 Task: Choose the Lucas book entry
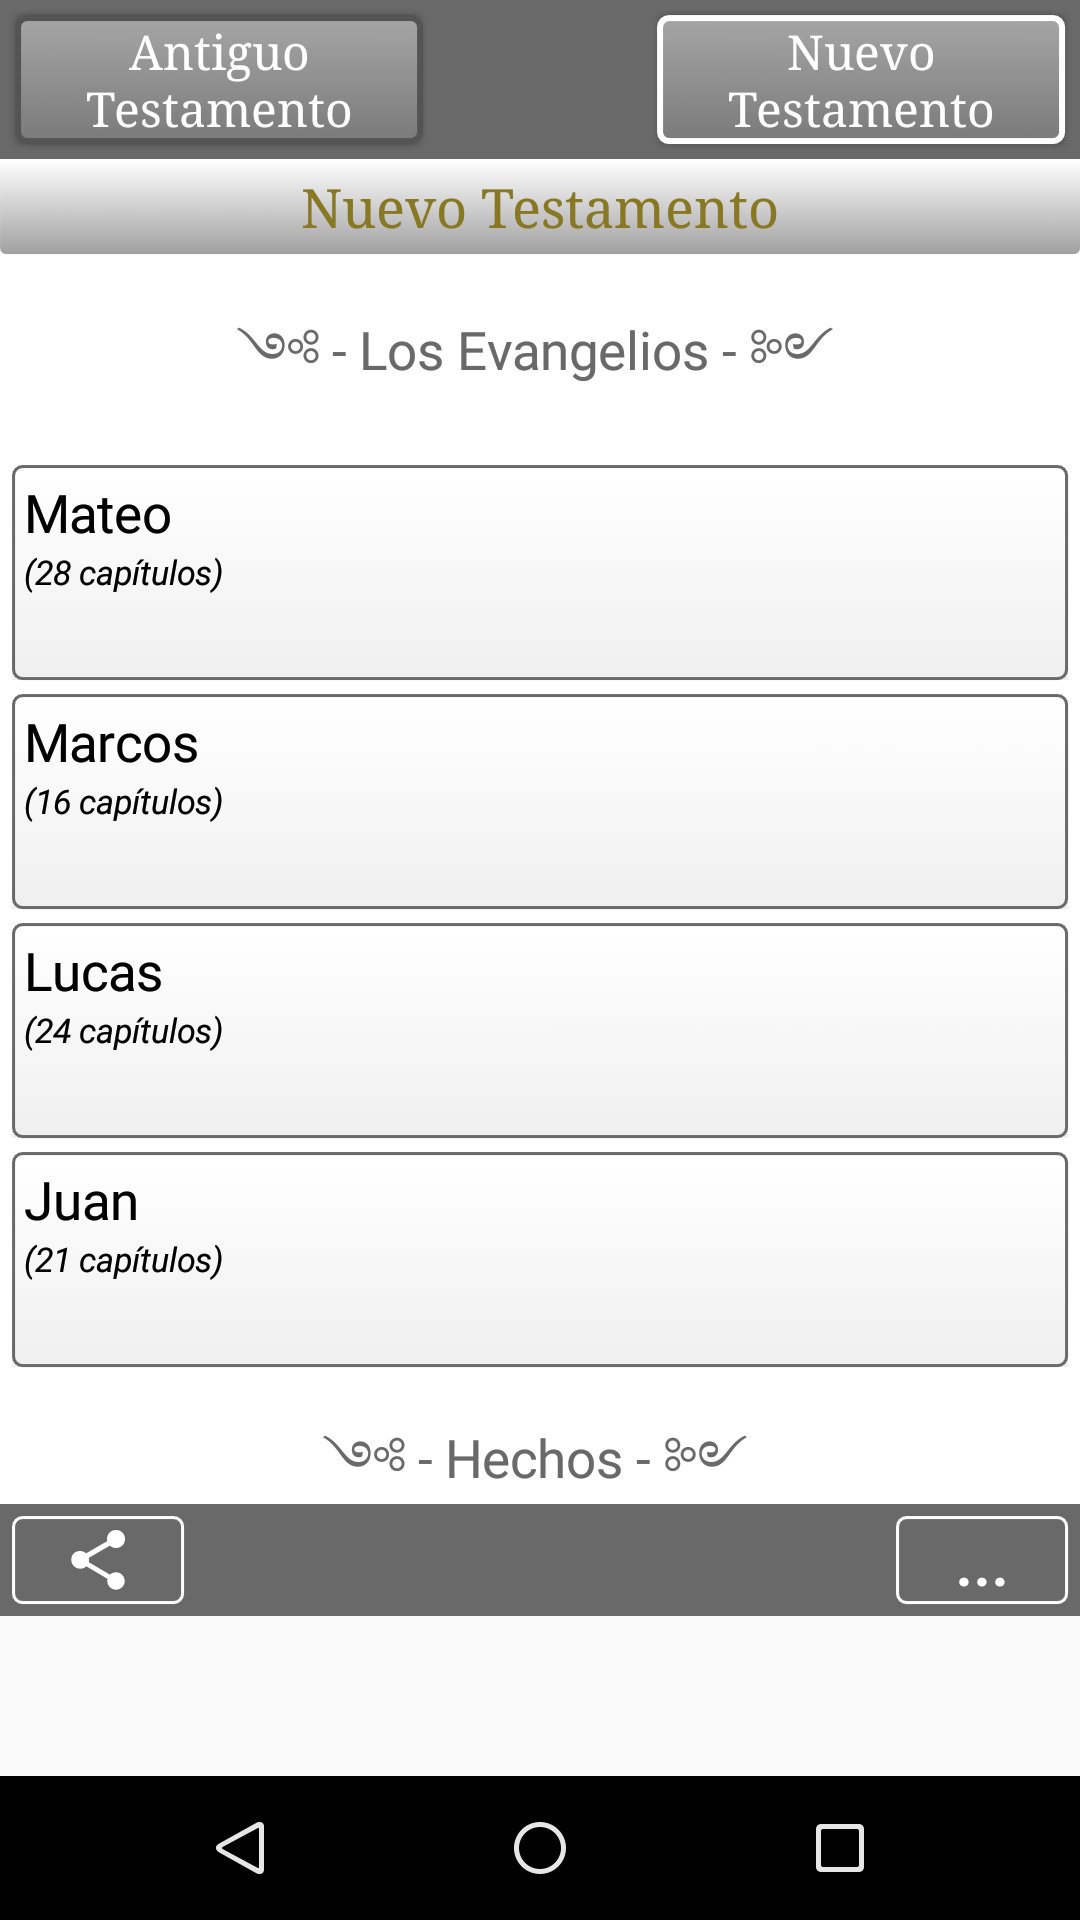540,1030
